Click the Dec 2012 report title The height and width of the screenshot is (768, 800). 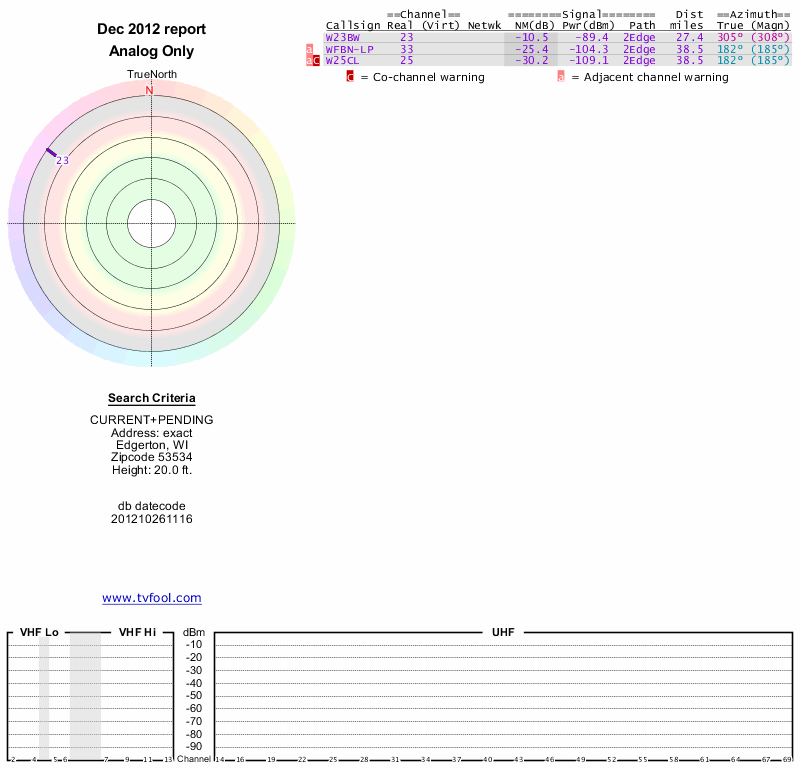click(151, 29)
